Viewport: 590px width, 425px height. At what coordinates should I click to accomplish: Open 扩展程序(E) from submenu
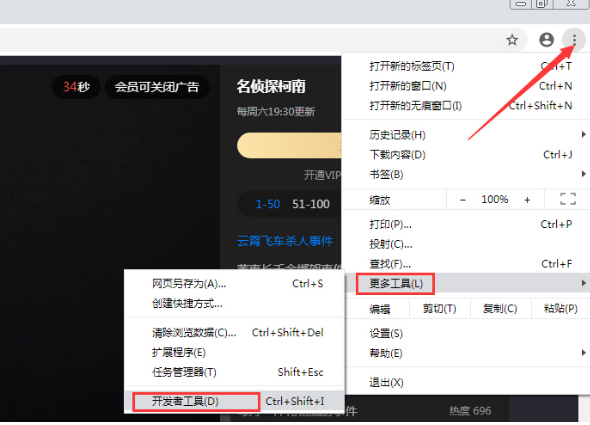234,352
